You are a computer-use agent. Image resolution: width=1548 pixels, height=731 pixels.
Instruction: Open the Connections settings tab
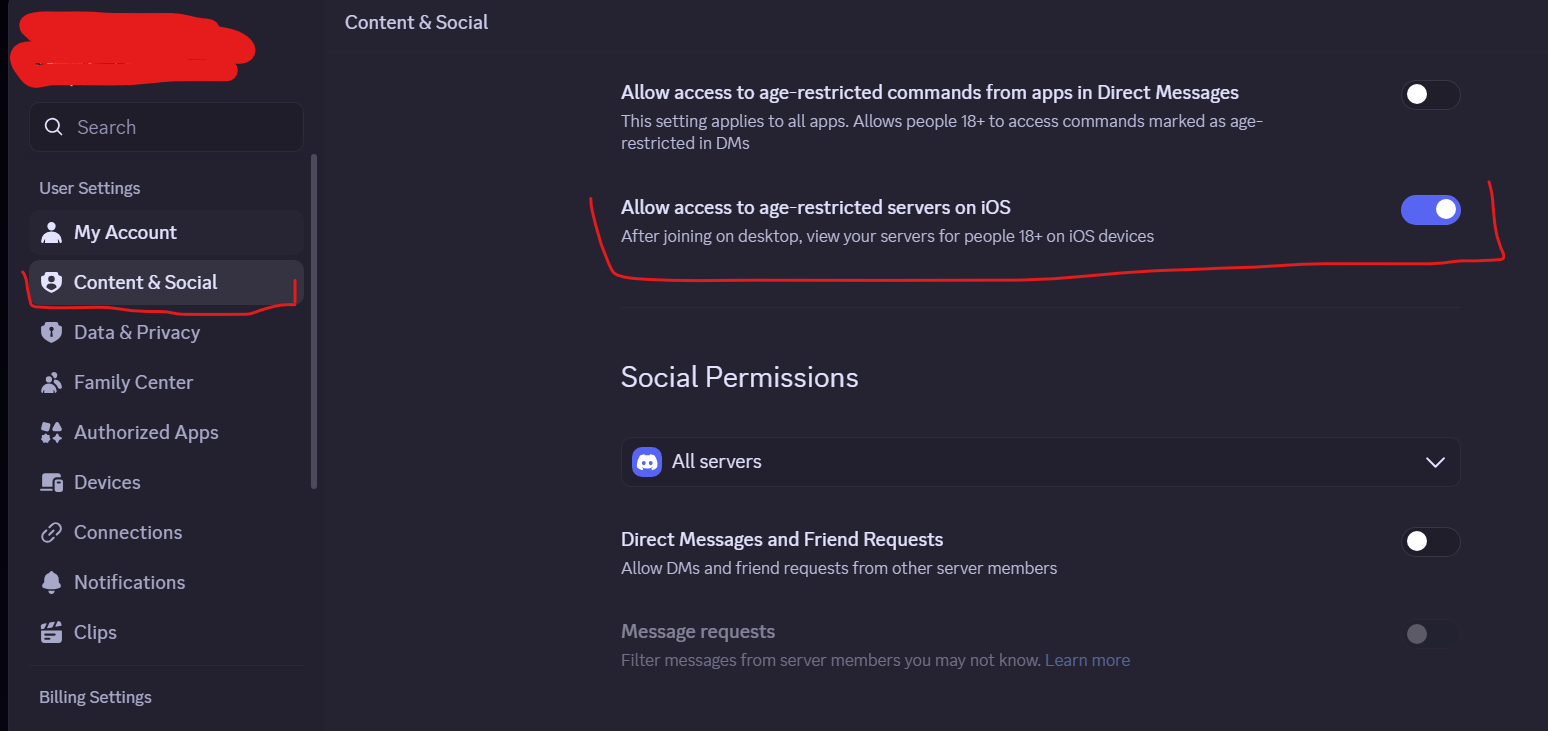(x=128, y=532)
